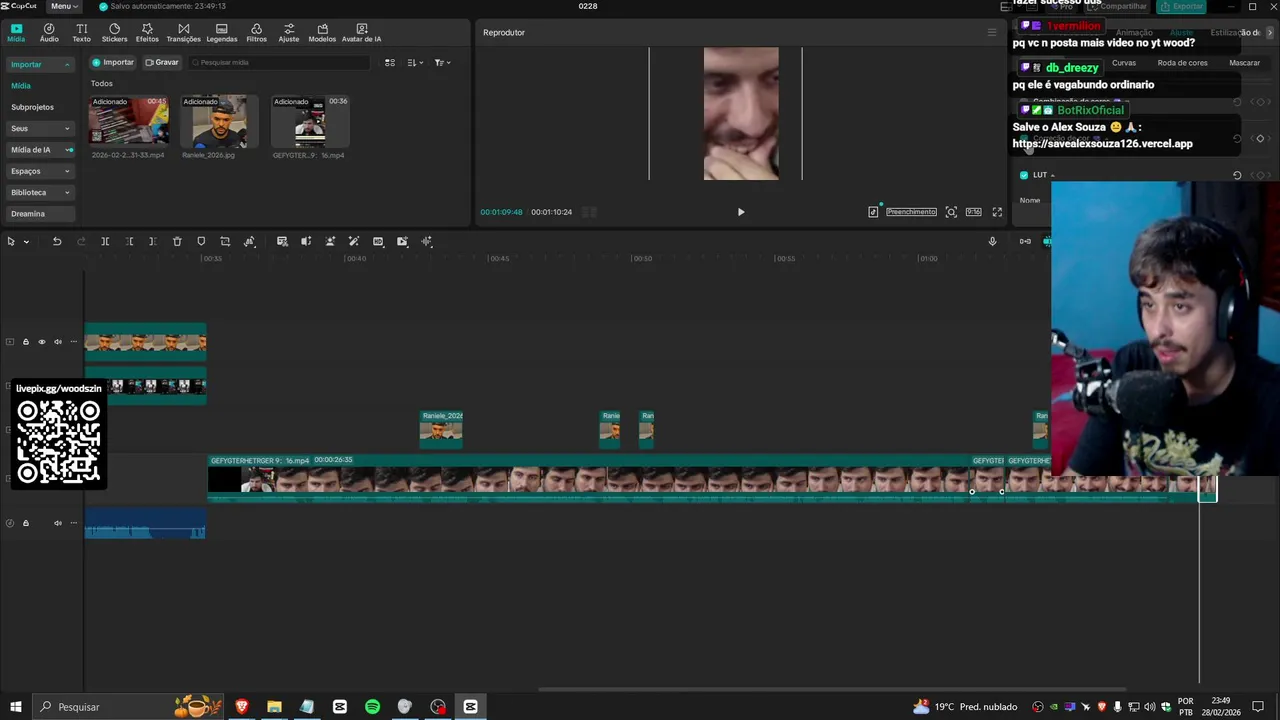This screenshot has width=1280, height=720.
Task: Switch media view with the grid layout icon
Action: coord(390,62)
